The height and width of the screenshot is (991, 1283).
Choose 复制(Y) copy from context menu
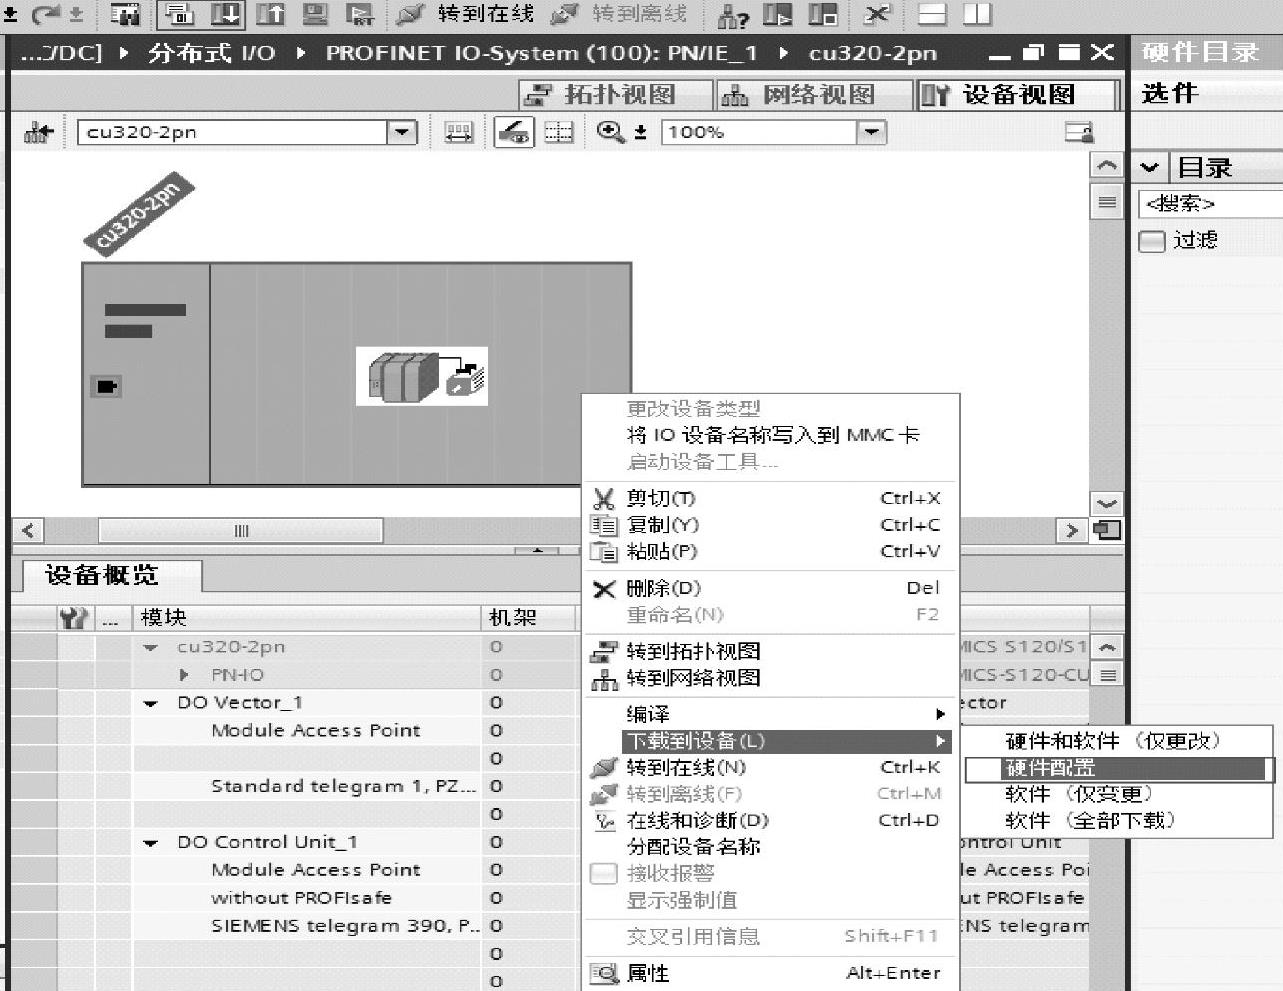click(x=770, y=525)
